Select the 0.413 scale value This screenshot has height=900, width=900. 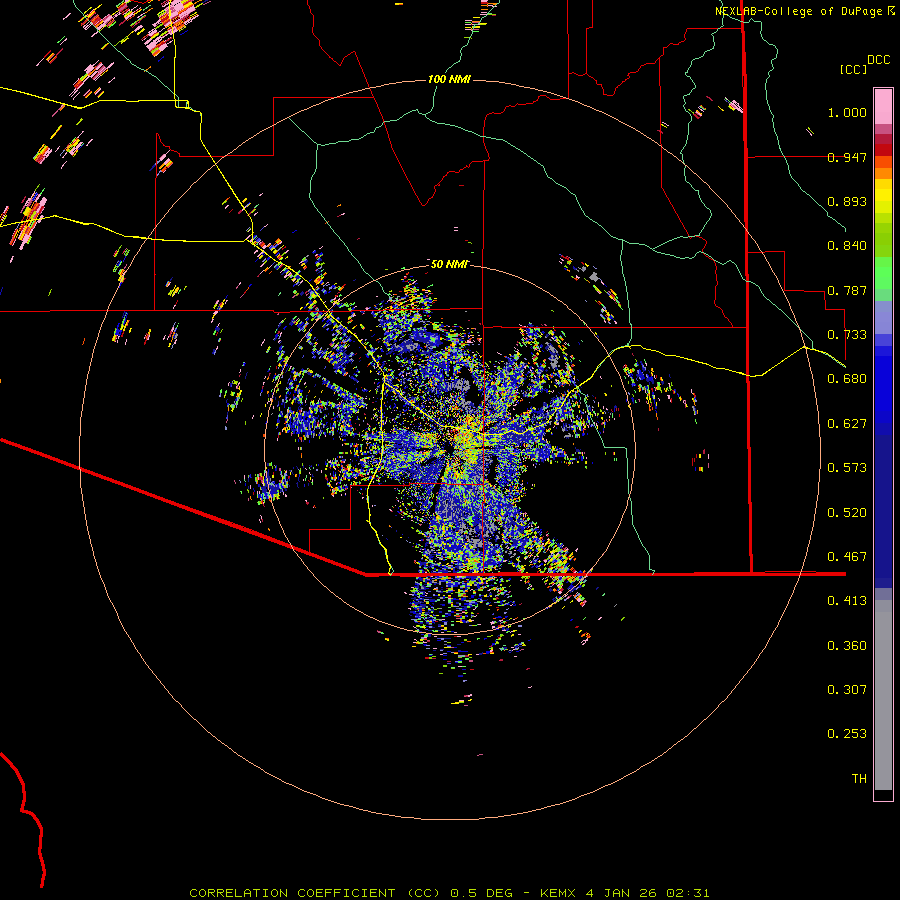[x=847, y=601]
